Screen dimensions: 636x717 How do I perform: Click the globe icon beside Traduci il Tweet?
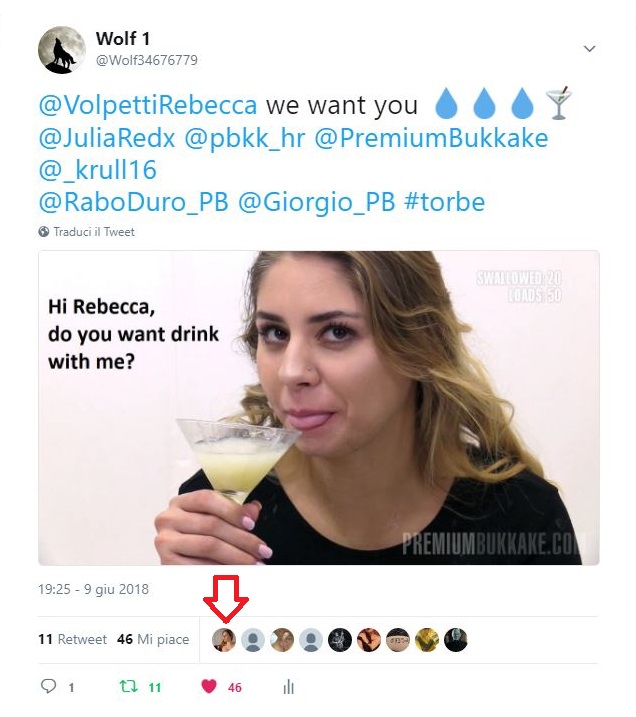(44, 232)
